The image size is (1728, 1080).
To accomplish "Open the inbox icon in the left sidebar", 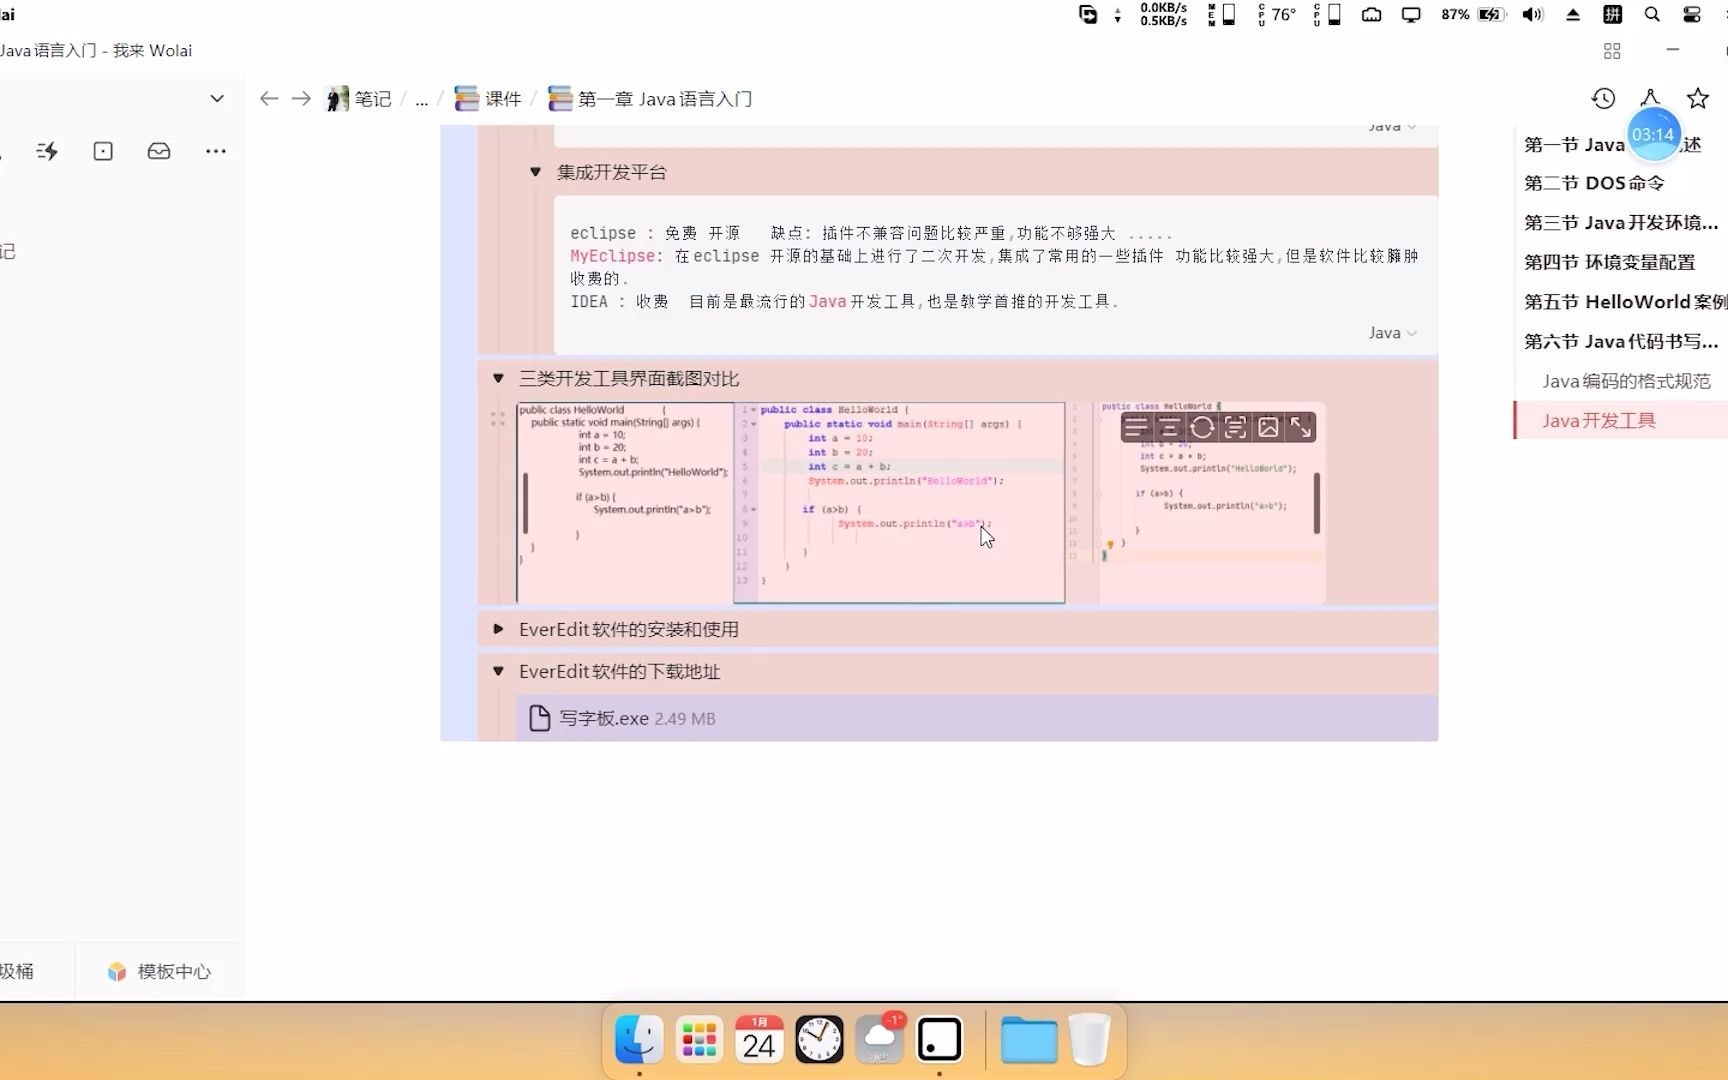I will tap(158, 151).
